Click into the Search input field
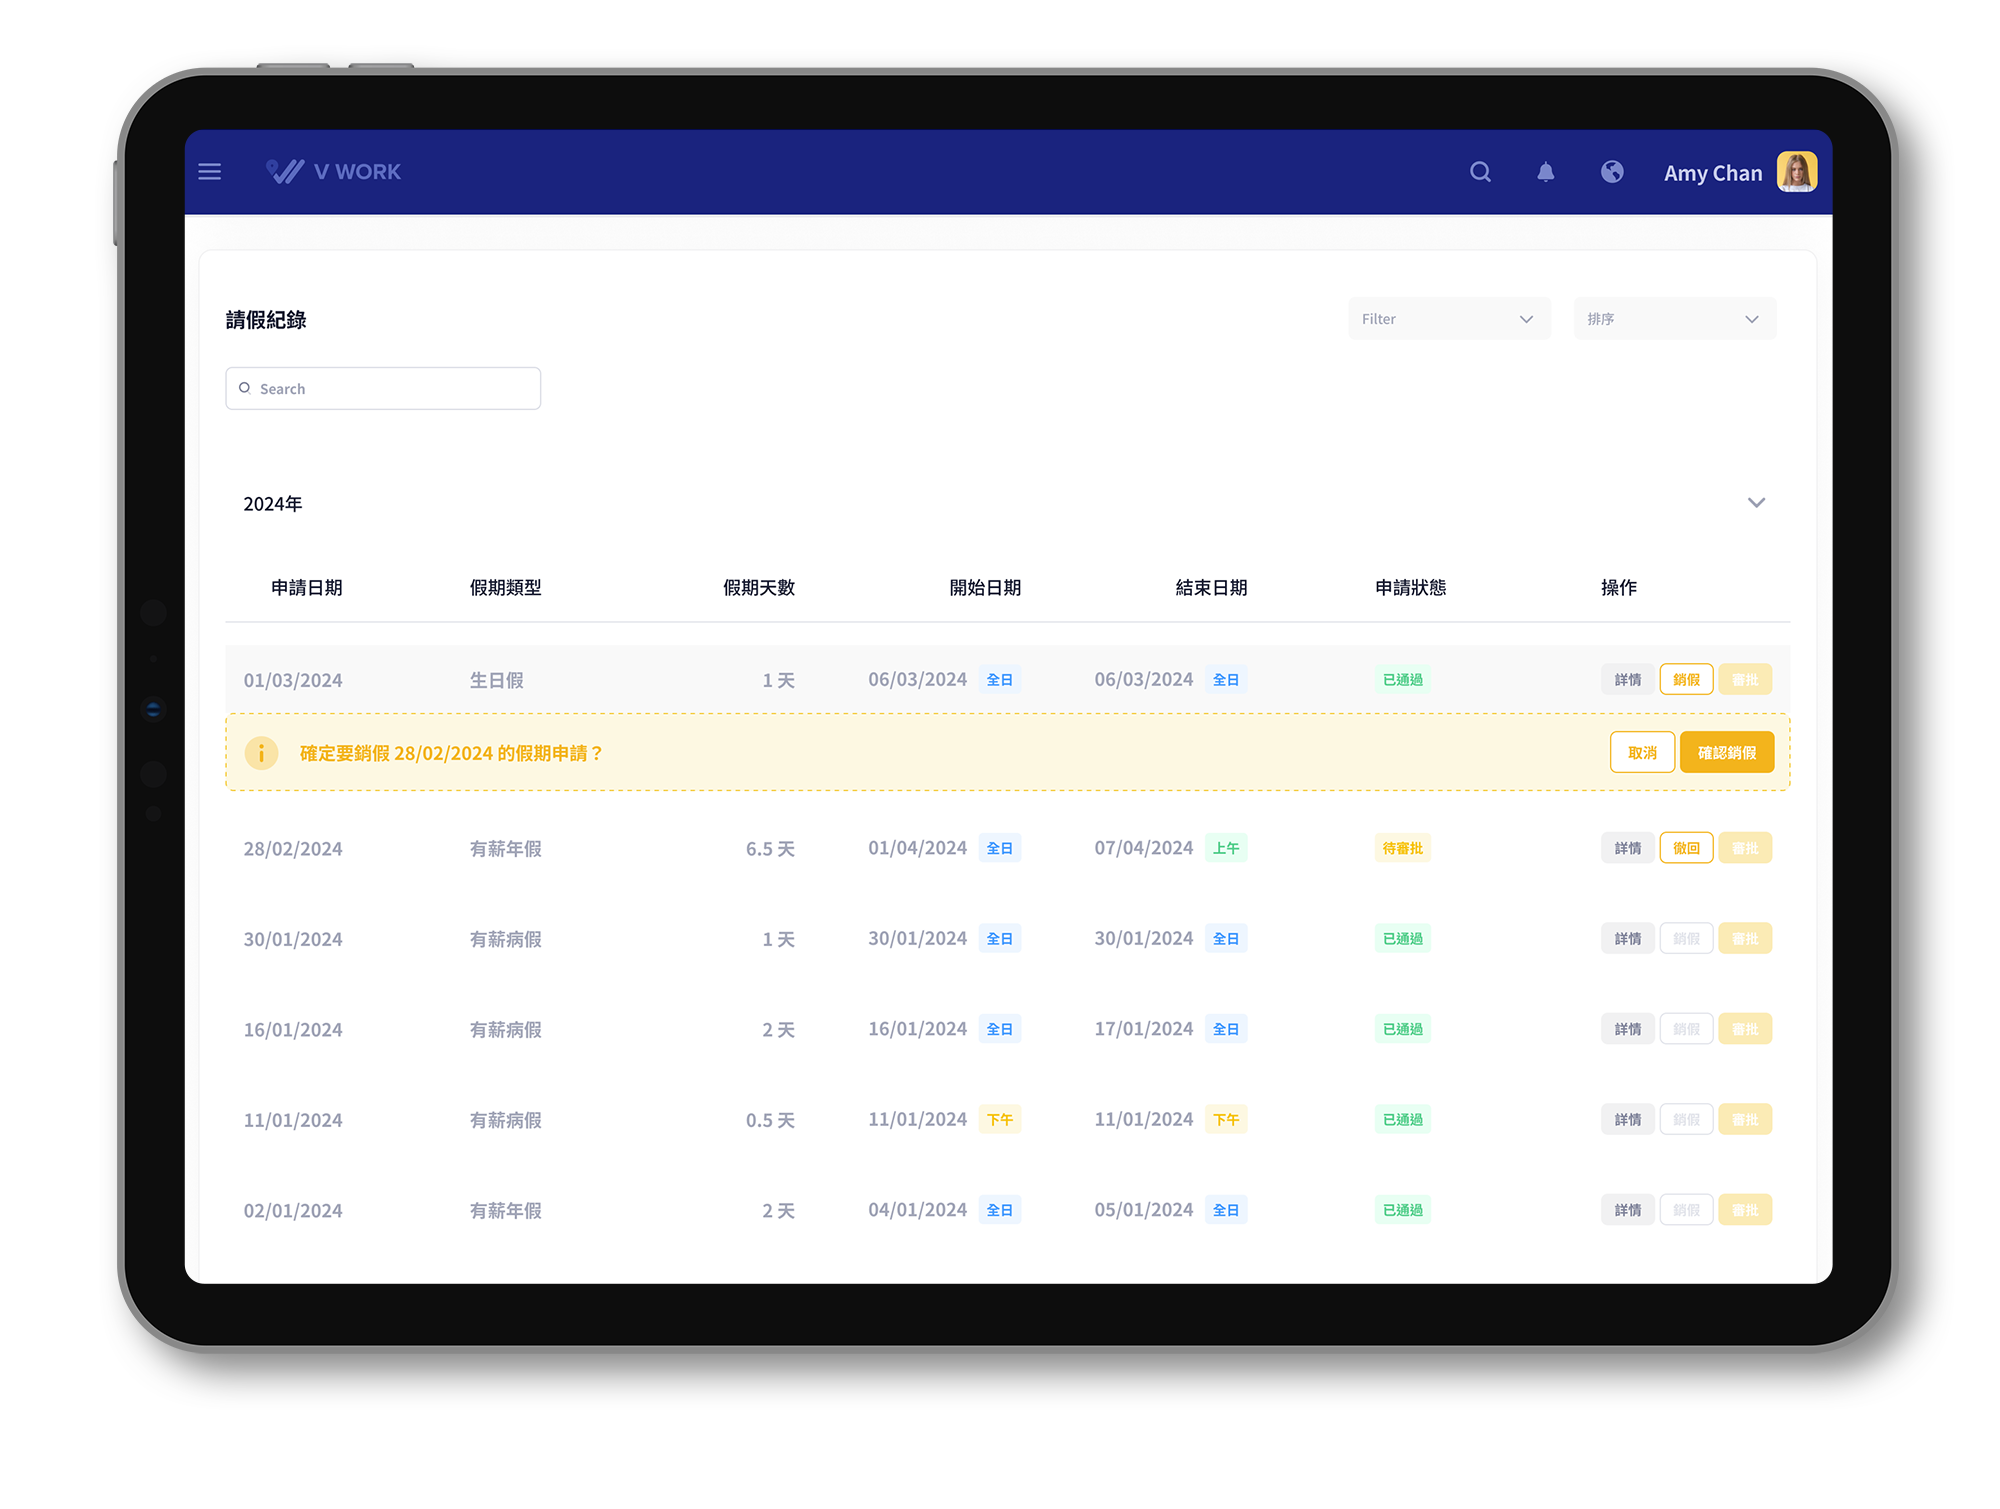 (384, 389)
